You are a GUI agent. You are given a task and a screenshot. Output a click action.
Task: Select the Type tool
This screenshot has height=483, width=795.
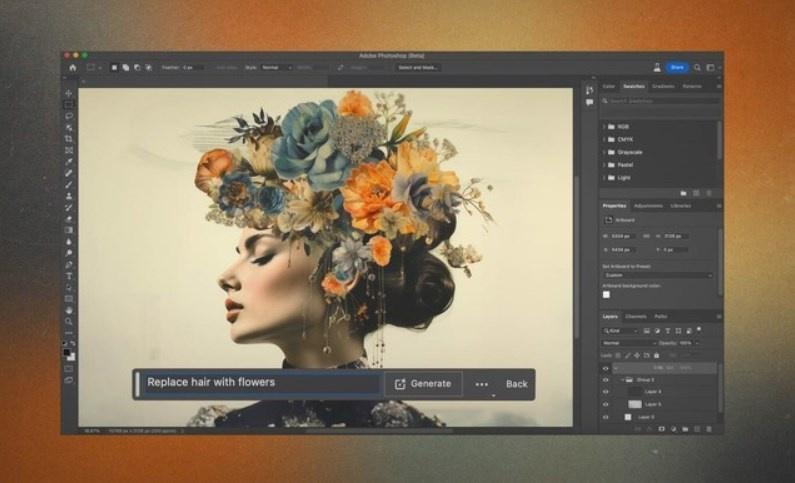point(69,276)
